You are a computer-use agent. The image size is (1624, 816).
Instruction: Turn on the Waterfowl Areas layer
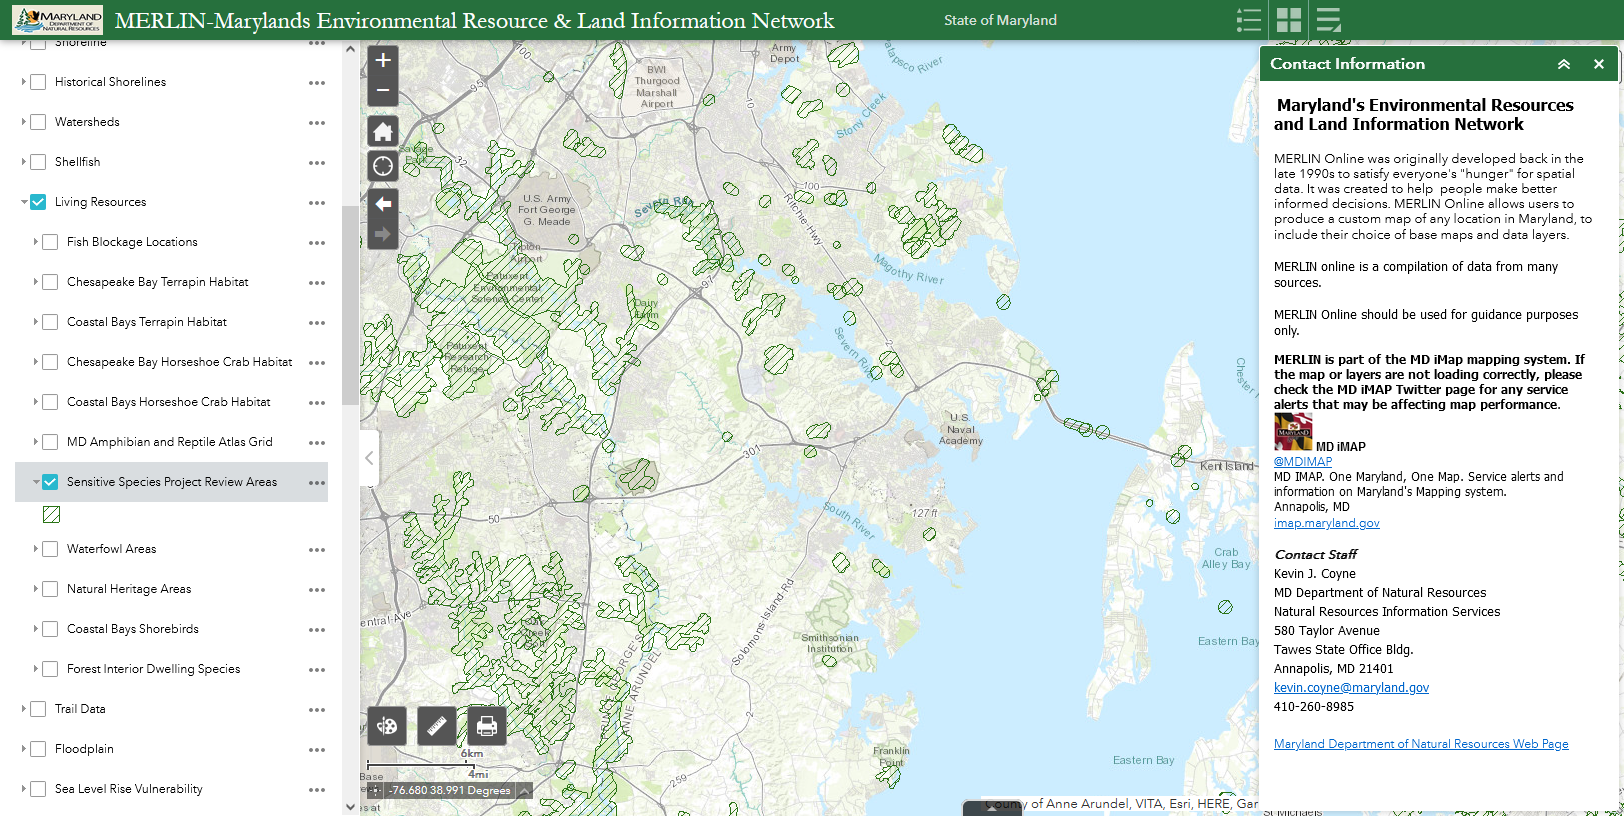point(50,549)
